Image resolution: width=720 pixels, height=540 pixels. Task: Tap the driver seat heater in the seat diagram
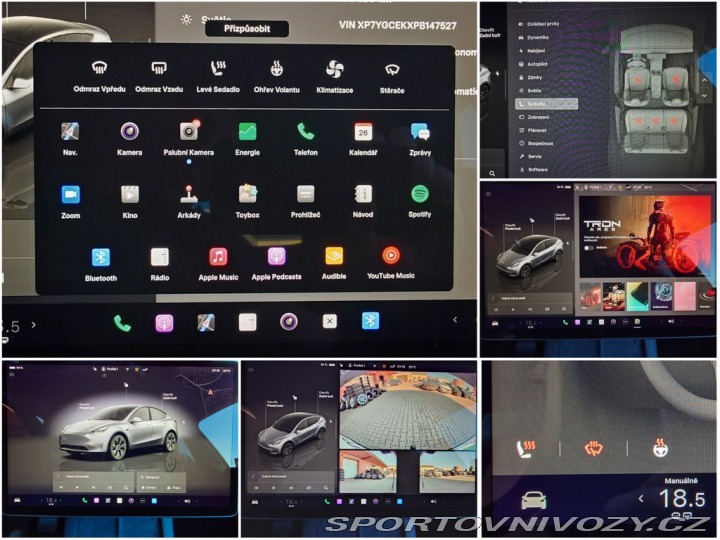637,80
